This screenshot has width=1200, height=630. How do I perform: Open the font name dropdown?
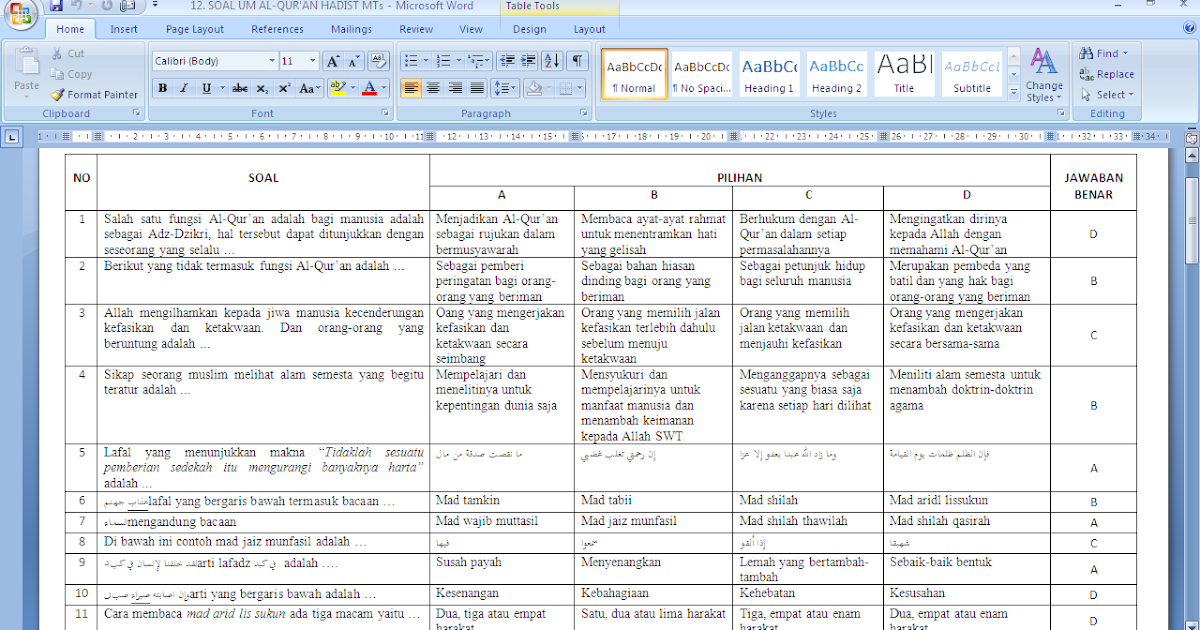(272, 61)
